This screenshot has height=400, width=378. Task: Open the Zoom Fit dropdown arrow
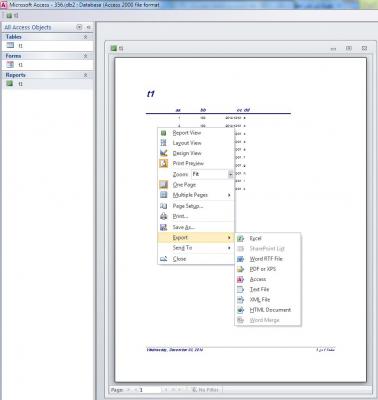pos(230,174)
